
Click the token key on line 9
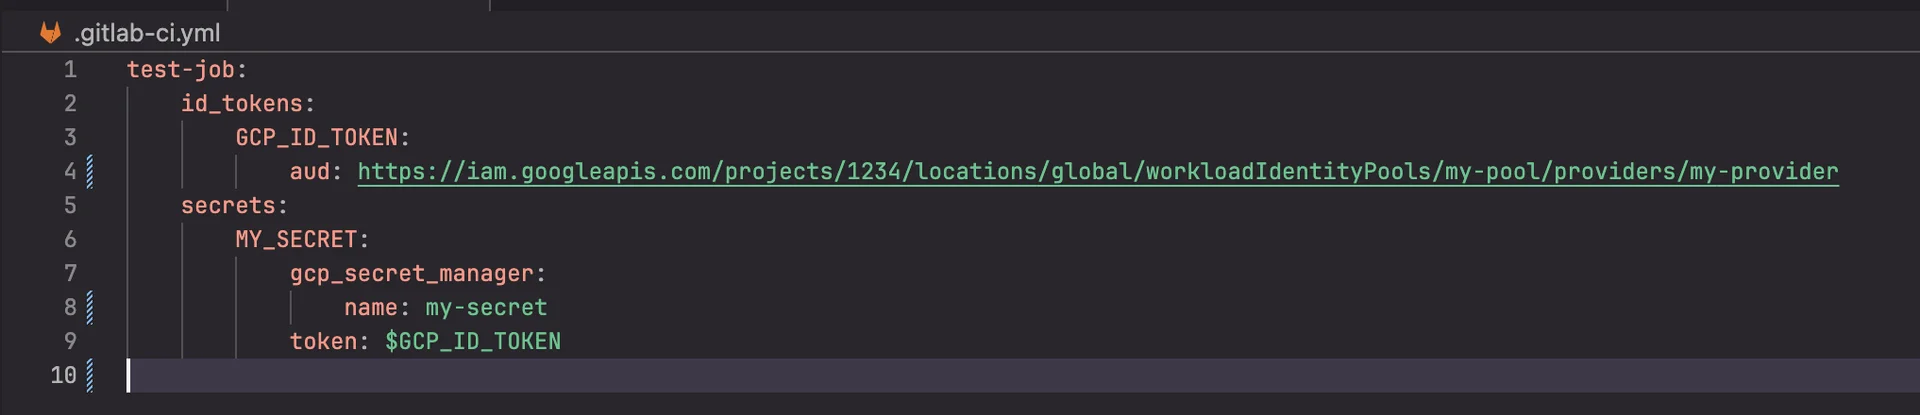(x=322, y=342)
